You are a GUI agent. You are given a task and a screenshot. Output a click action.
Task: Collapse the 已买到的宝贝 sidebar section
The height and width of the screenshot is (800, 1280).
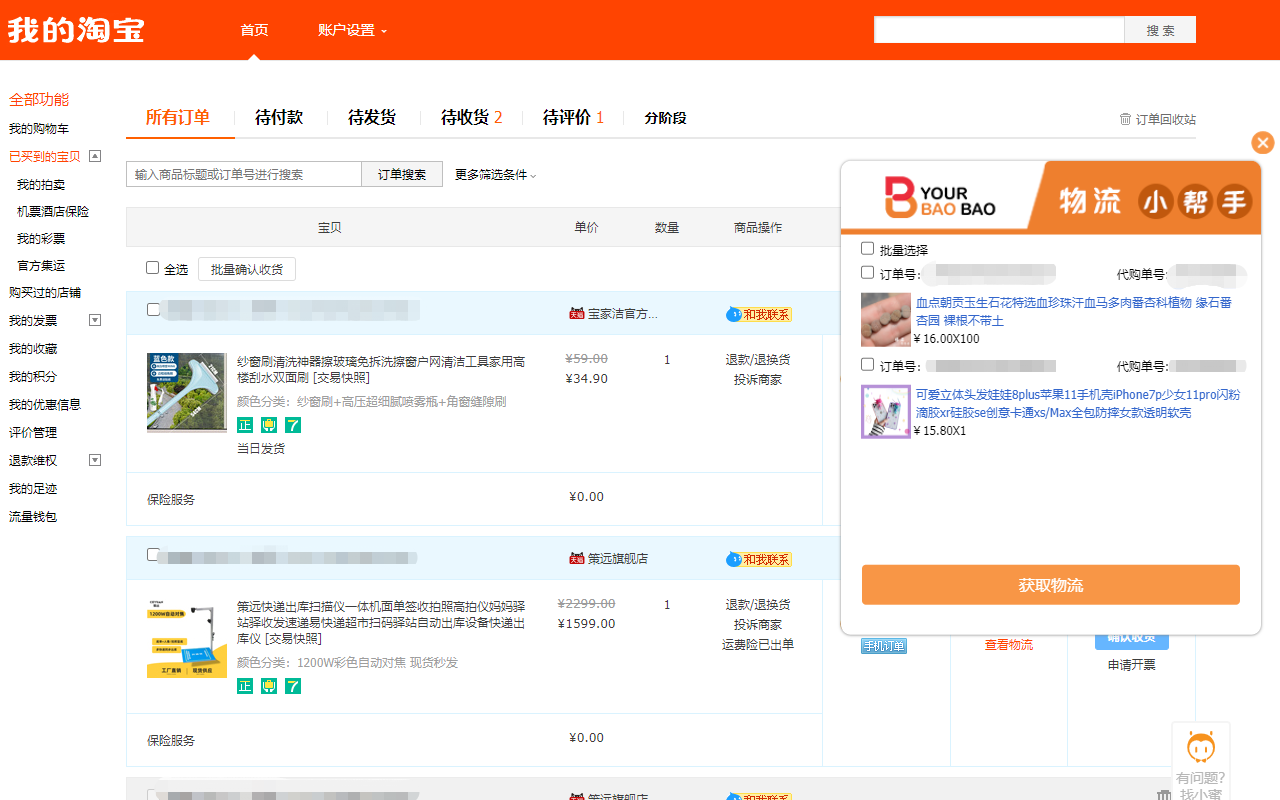tap(95, 156)
